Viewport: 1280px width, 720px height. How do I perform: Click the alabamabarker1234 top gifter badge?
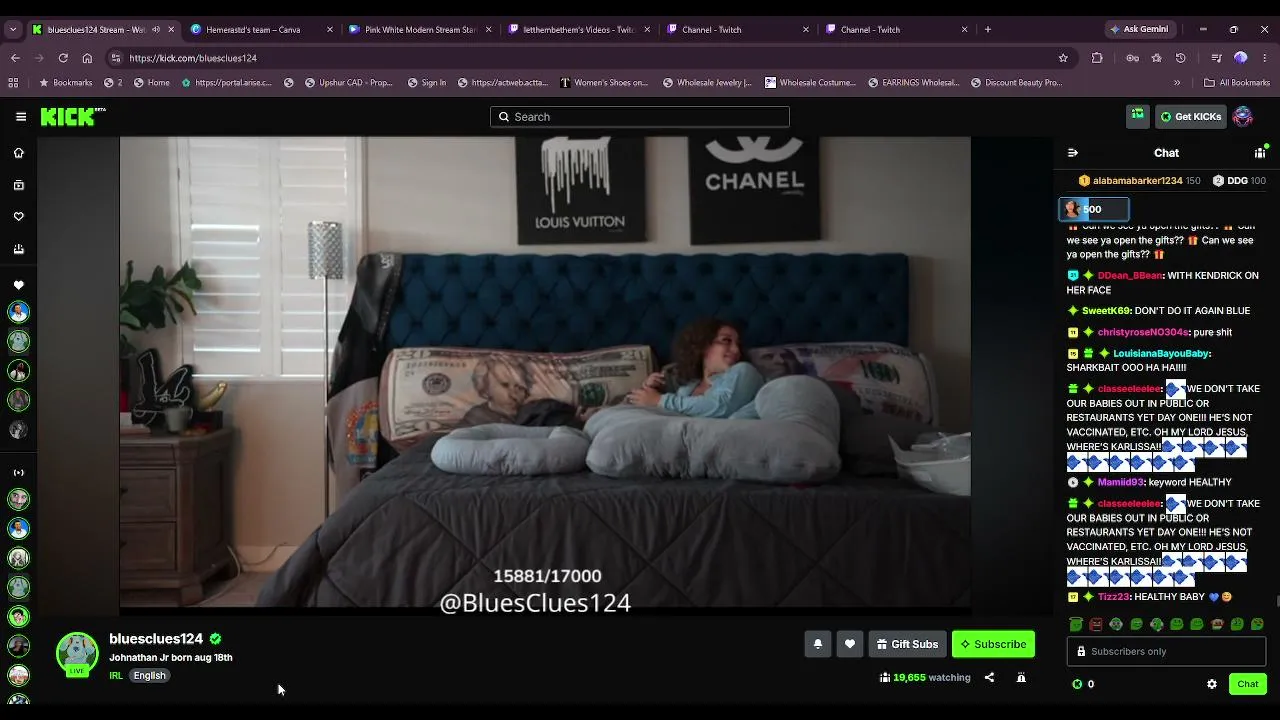coord(1138,181)
